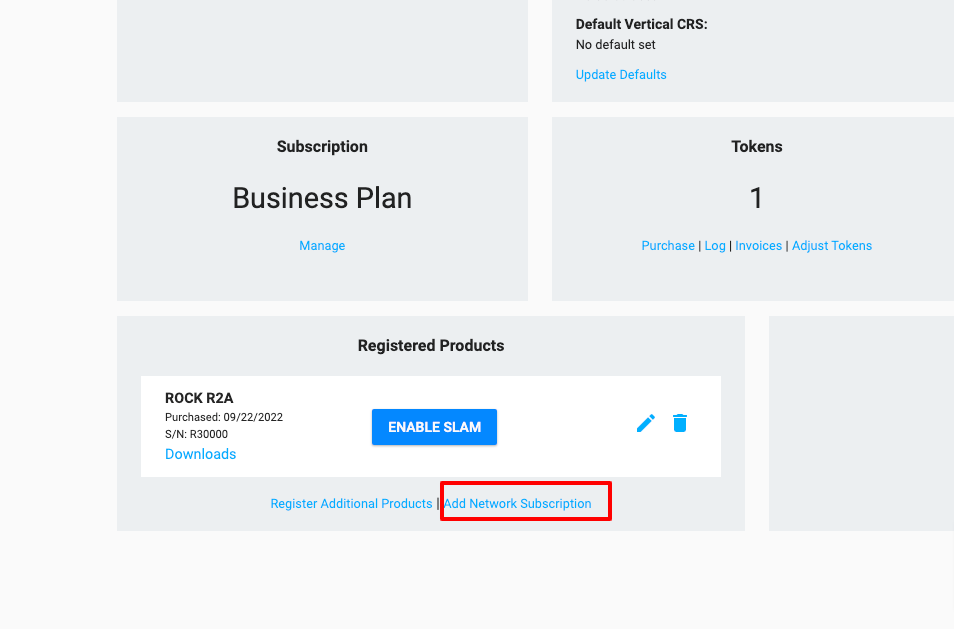Click the Registered Products heading
Screen dimensions: 954x629
tap(431, 346)
